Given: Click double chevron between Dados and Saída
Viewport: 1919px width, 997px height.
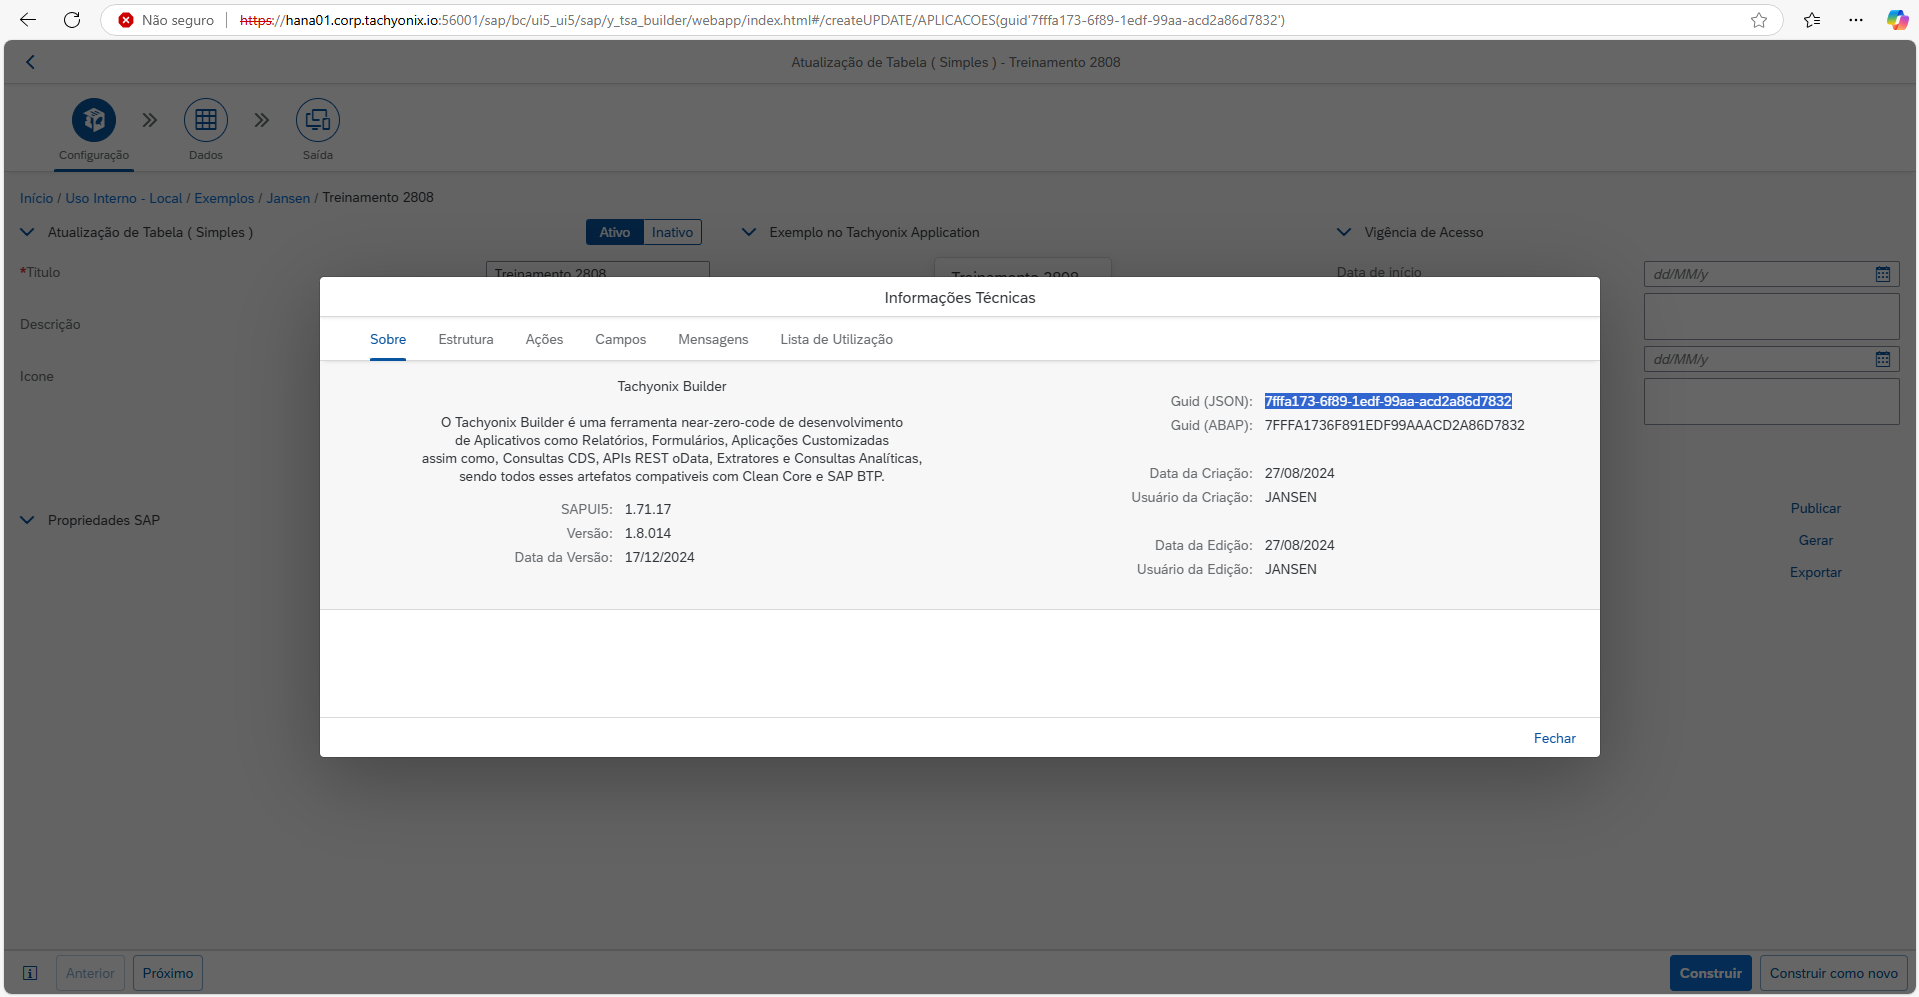Looking at the screenshot, I should click(x=262, y=120).
